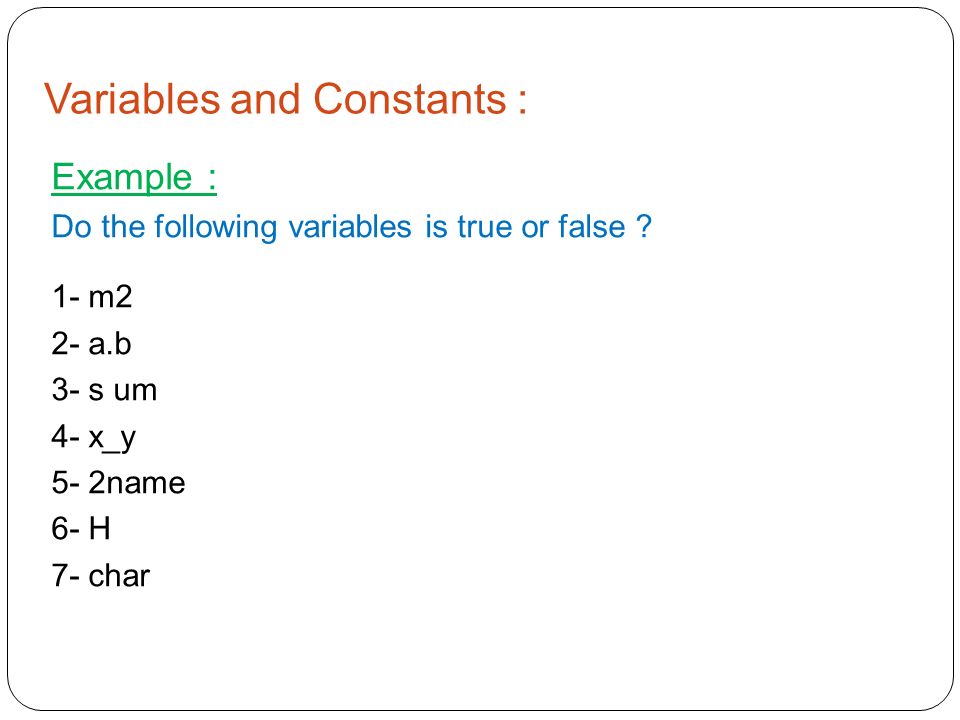
Task: Click the word 'variables' in the blue question
Action: [350, 226]
